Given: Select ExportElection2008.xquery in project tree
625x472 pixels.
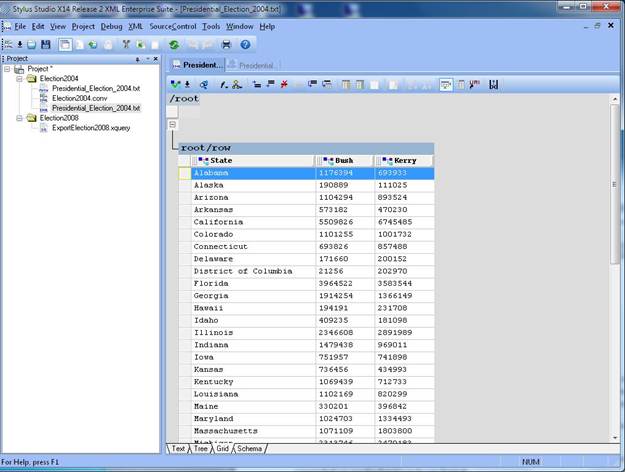Looking at the screenshot, I should (x=91, y=128).
